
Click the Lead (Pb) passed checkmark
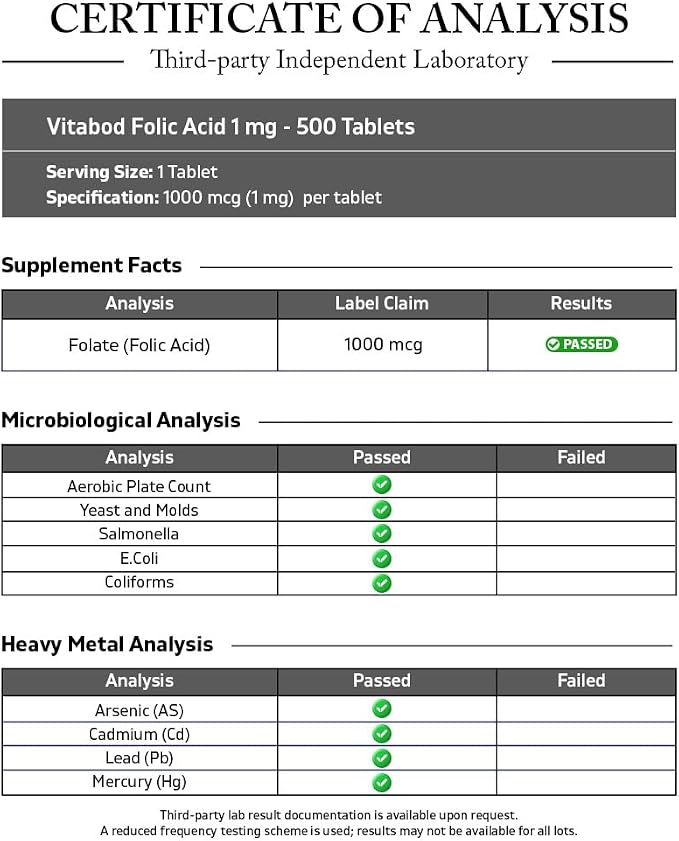tap(382, 758)
